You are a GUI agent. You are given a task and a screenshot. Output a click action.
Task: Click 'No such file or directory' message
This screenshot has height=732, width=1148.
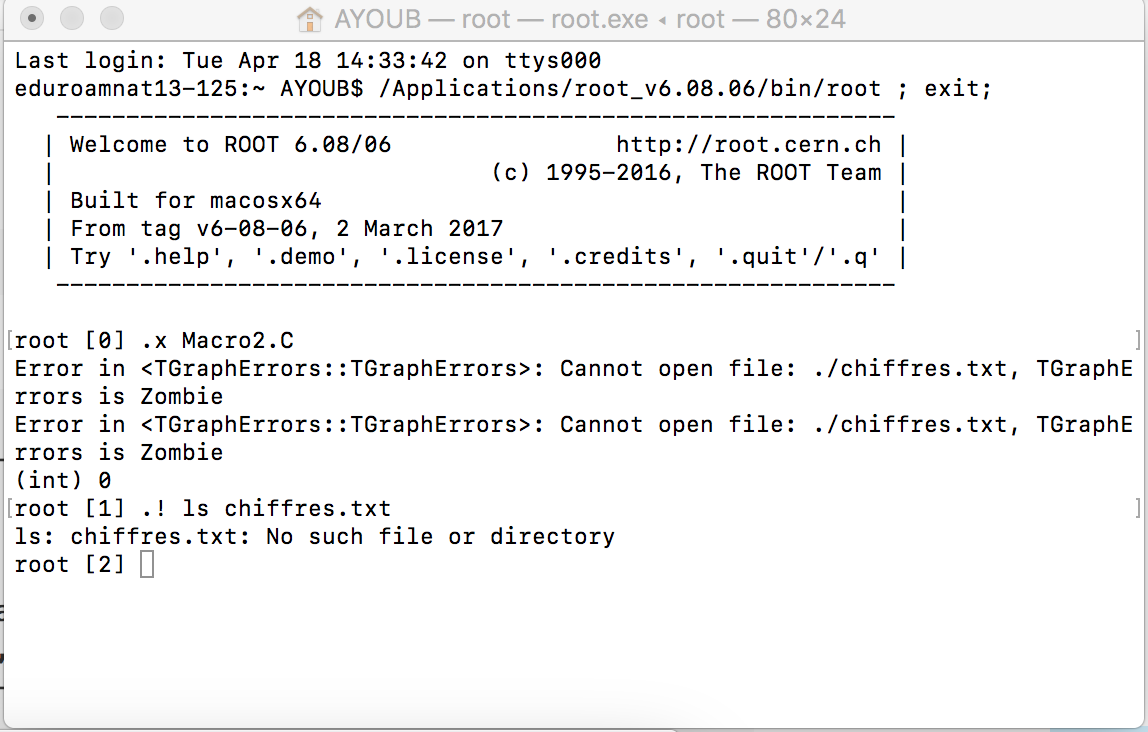click(x=440, y=537)
